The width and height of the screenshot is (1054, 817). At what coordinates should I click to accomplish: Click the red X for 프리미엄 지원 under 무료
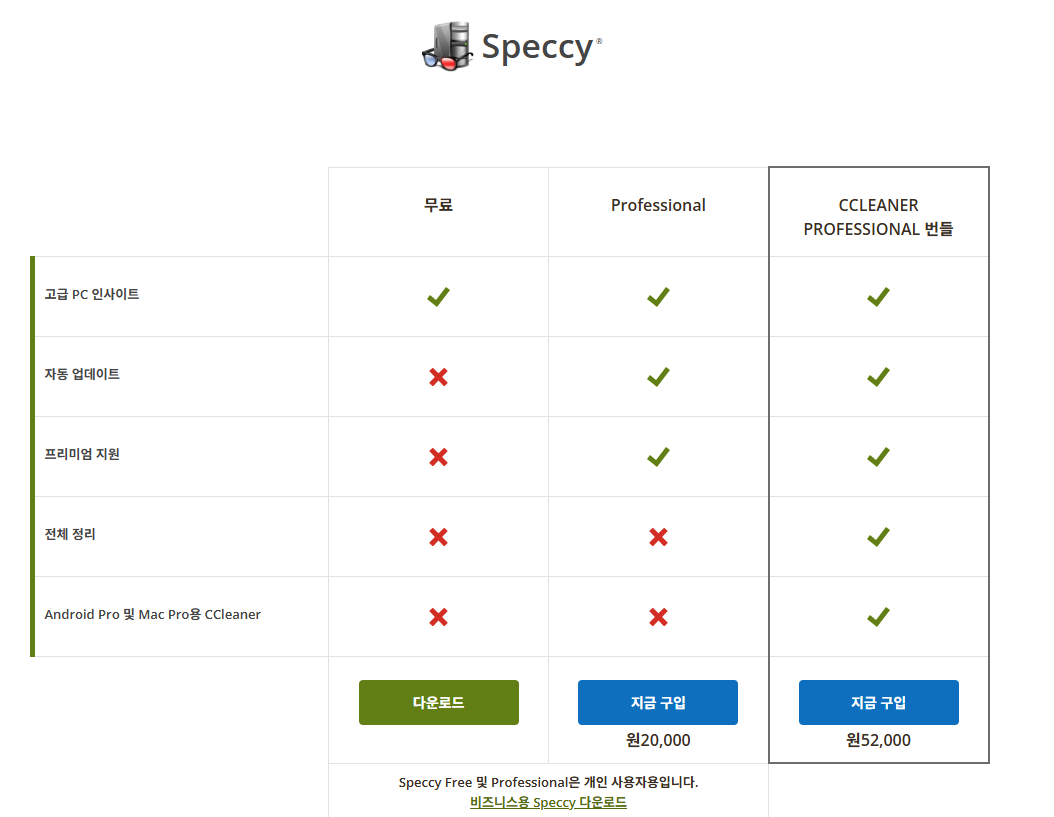pyautogui.click(x=438, y=457)
